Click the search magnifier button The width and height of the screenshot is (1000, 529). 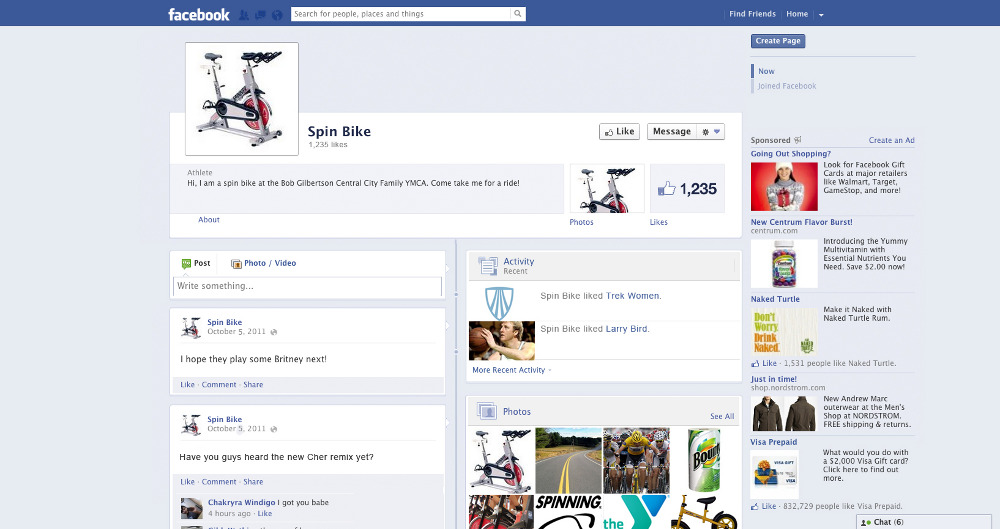[518, 13]
